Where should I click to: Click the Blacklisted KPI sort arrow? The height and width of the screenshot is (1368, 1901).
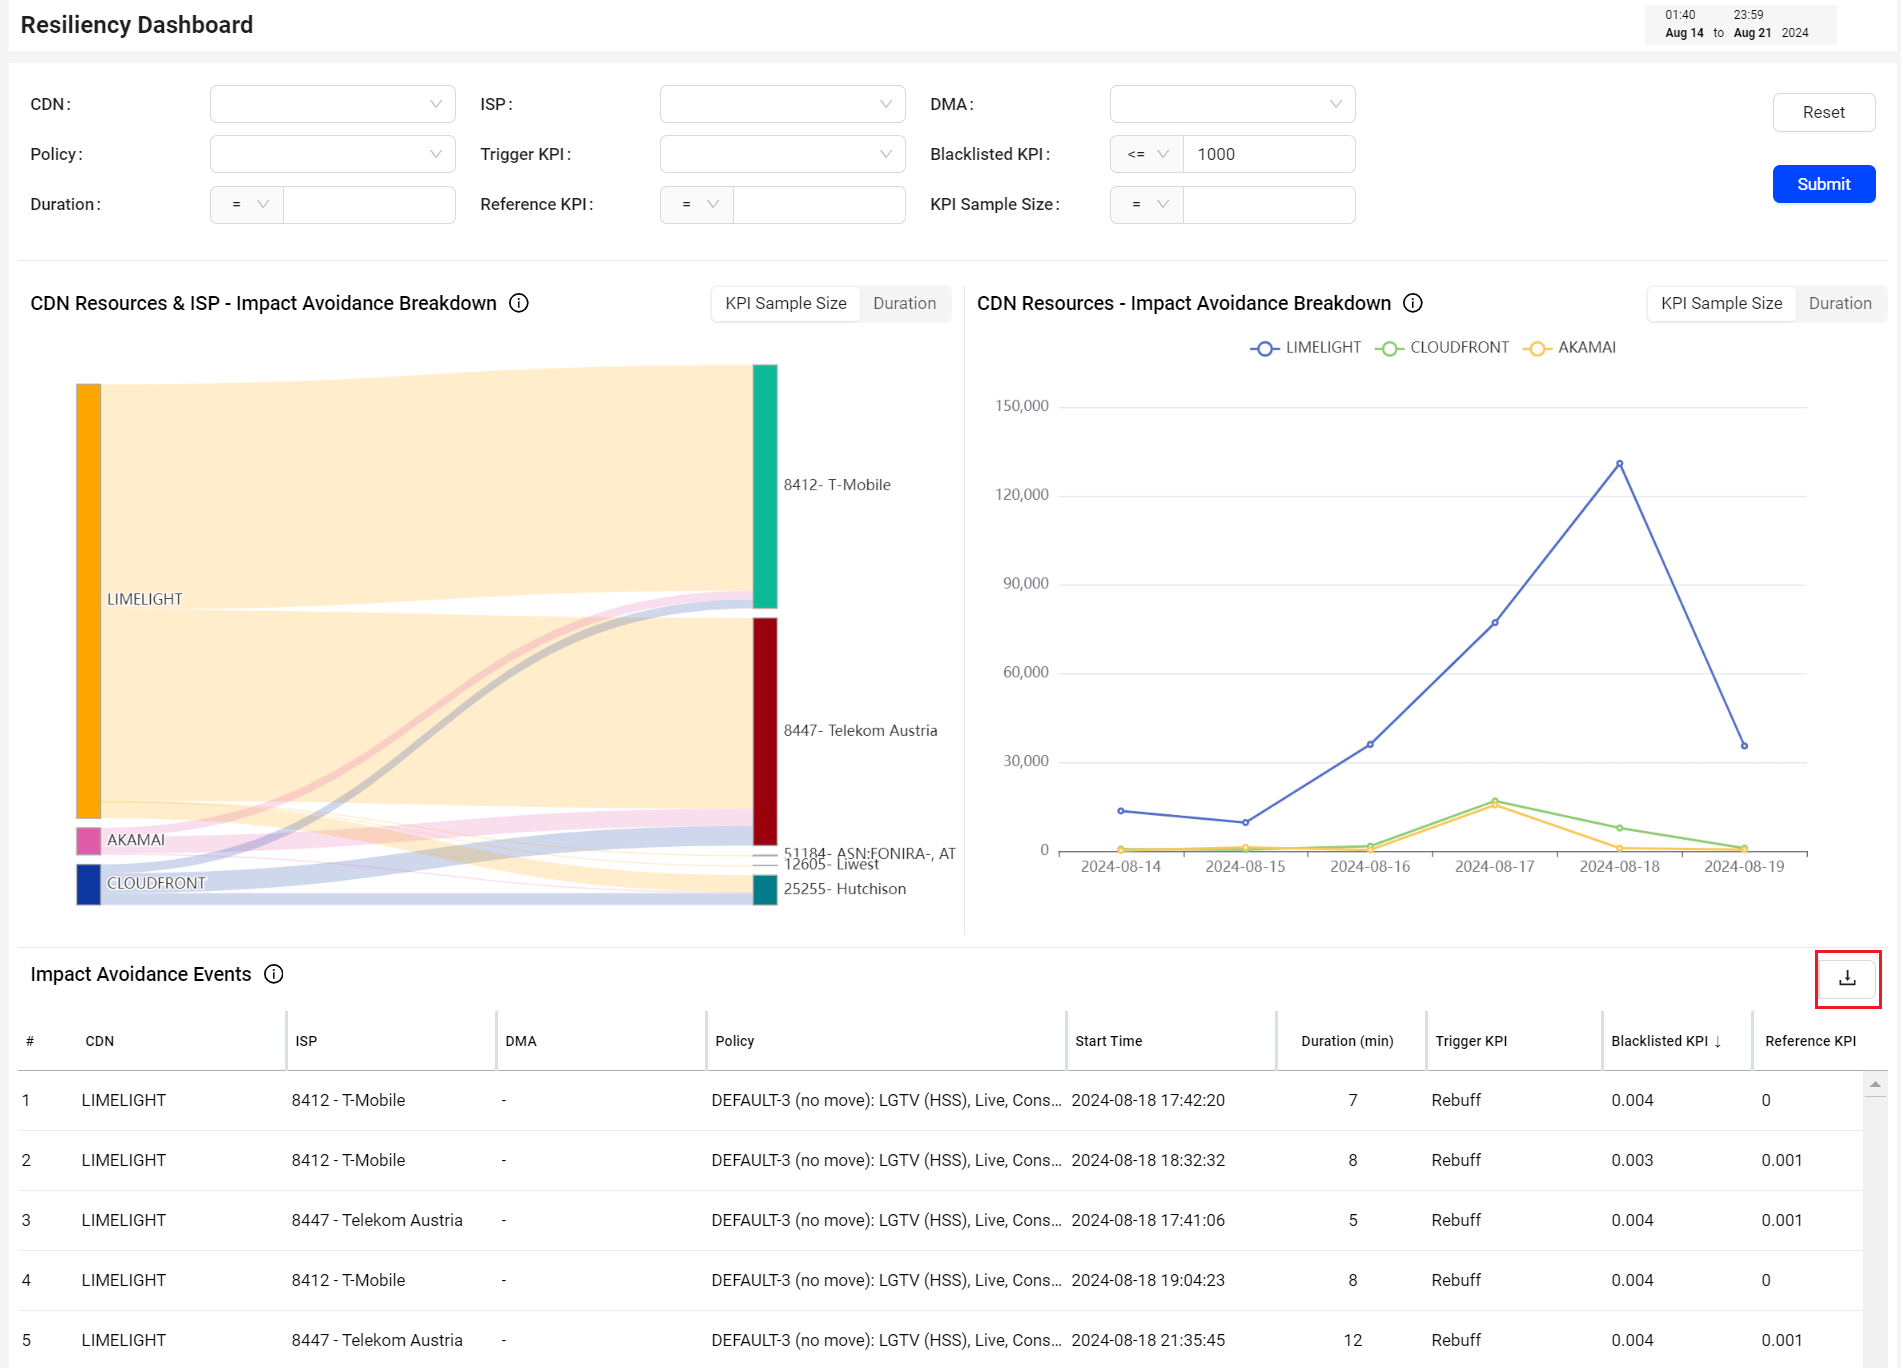pyautogui.click(x=1718, y=1041)
